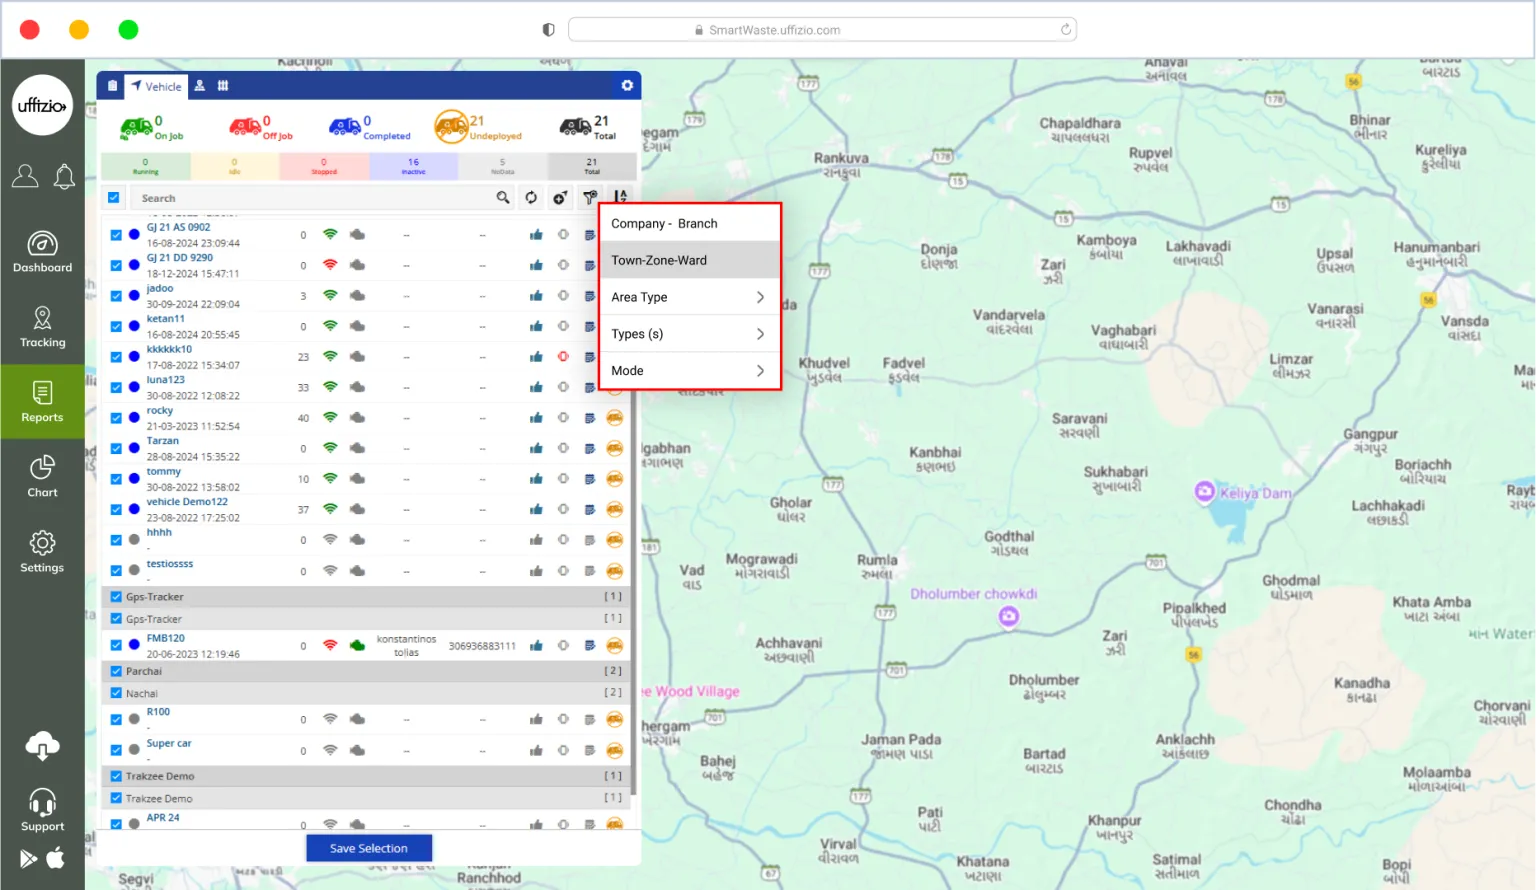Click the notification bell icon

64,177
